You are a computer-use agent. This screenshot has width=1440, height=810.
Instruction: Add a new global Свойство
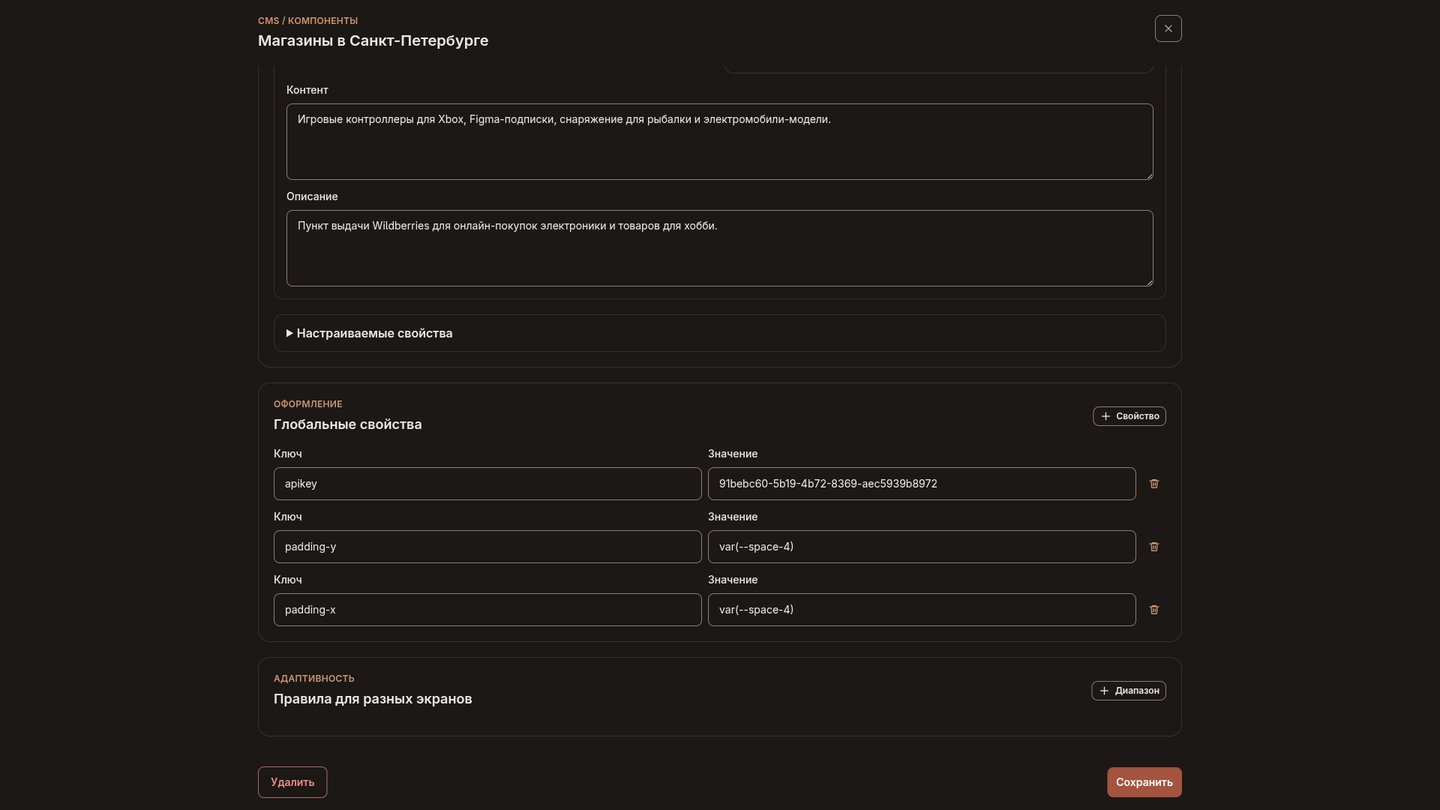point(1129,416)
